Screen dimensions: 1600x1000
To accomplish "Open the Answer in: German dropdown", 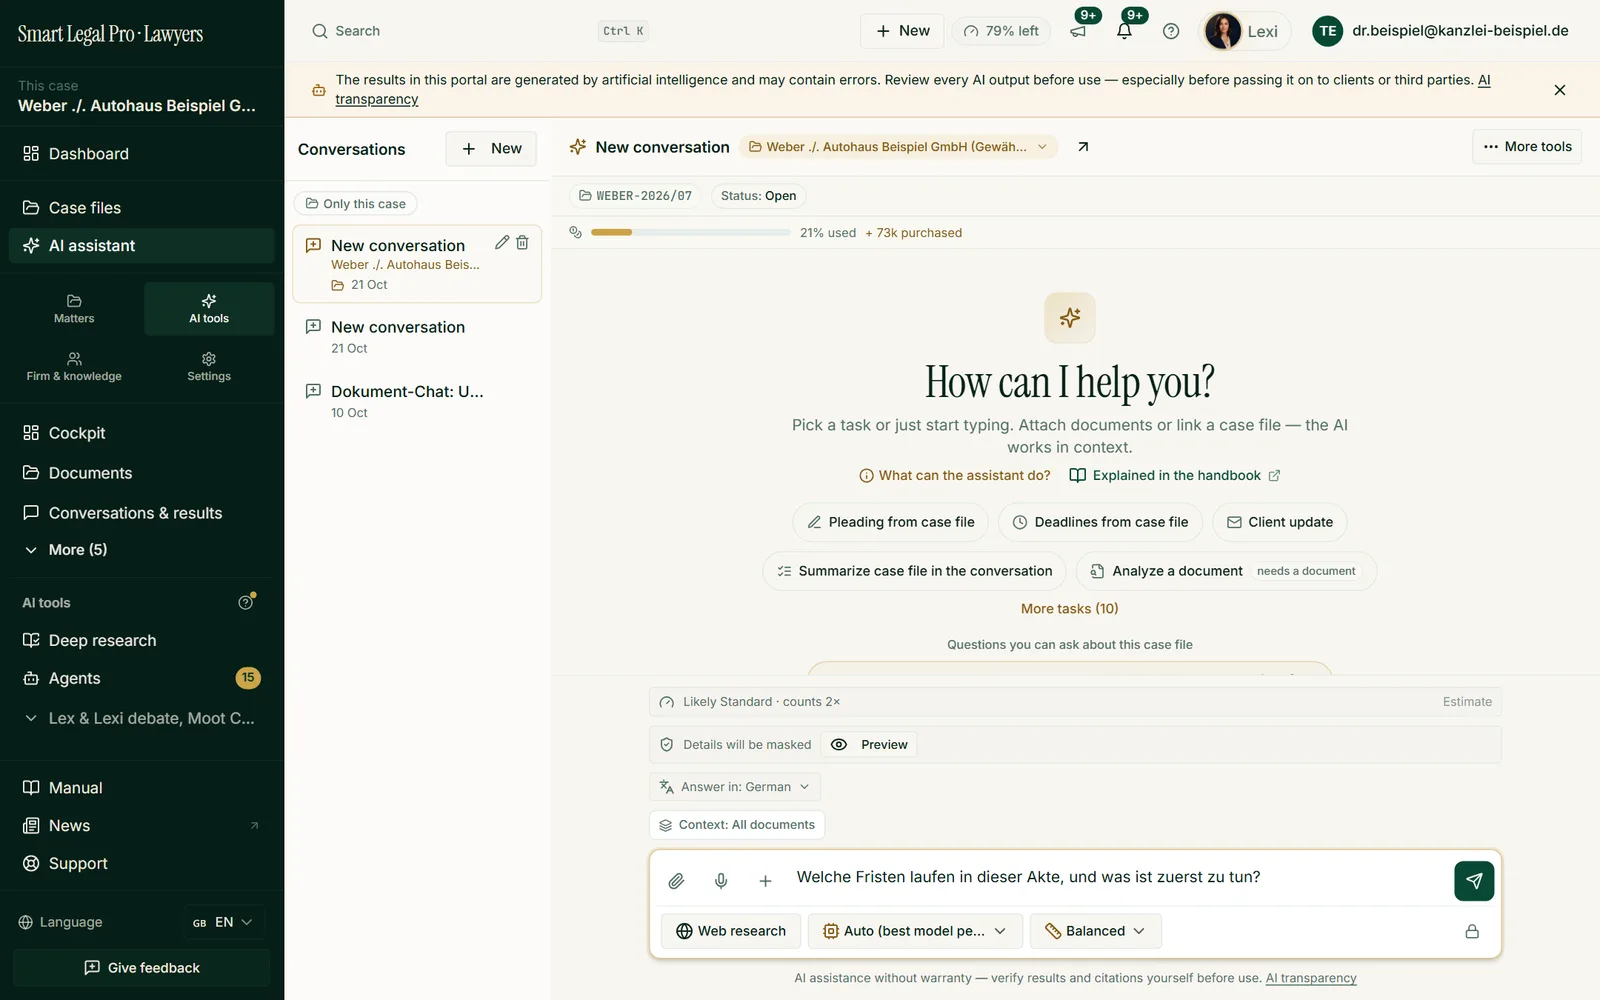I will tap(735, 787).
